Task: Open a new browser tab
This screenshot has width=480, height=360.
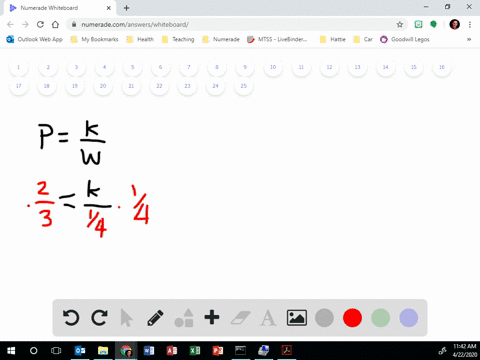Action: (x=126, y=8)
